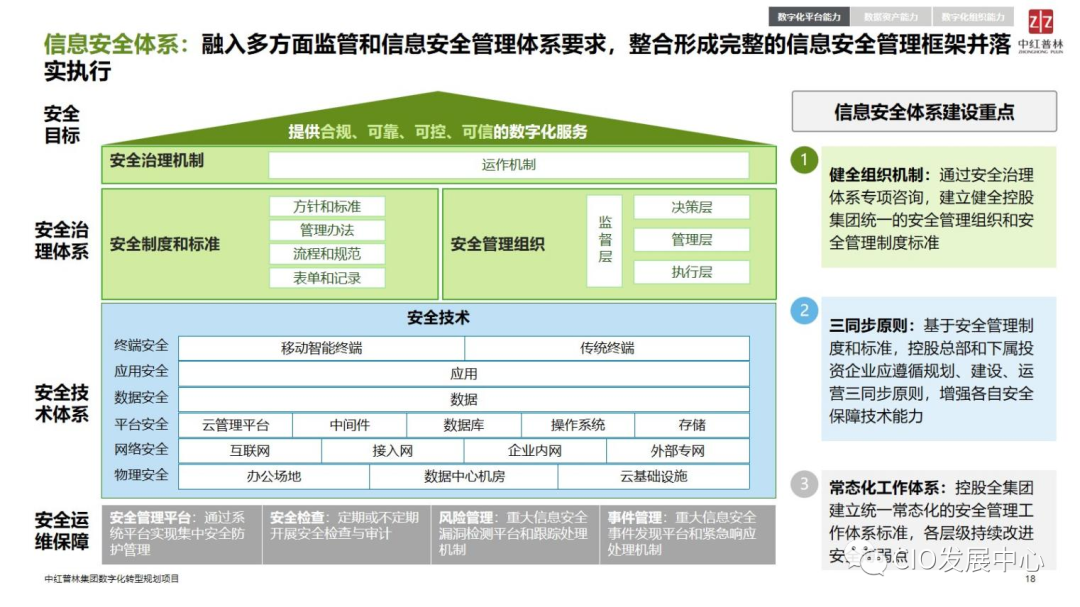Screen dimensions: 1080x607
Task: Click the 管理层 box
Action: pos(692,240)
